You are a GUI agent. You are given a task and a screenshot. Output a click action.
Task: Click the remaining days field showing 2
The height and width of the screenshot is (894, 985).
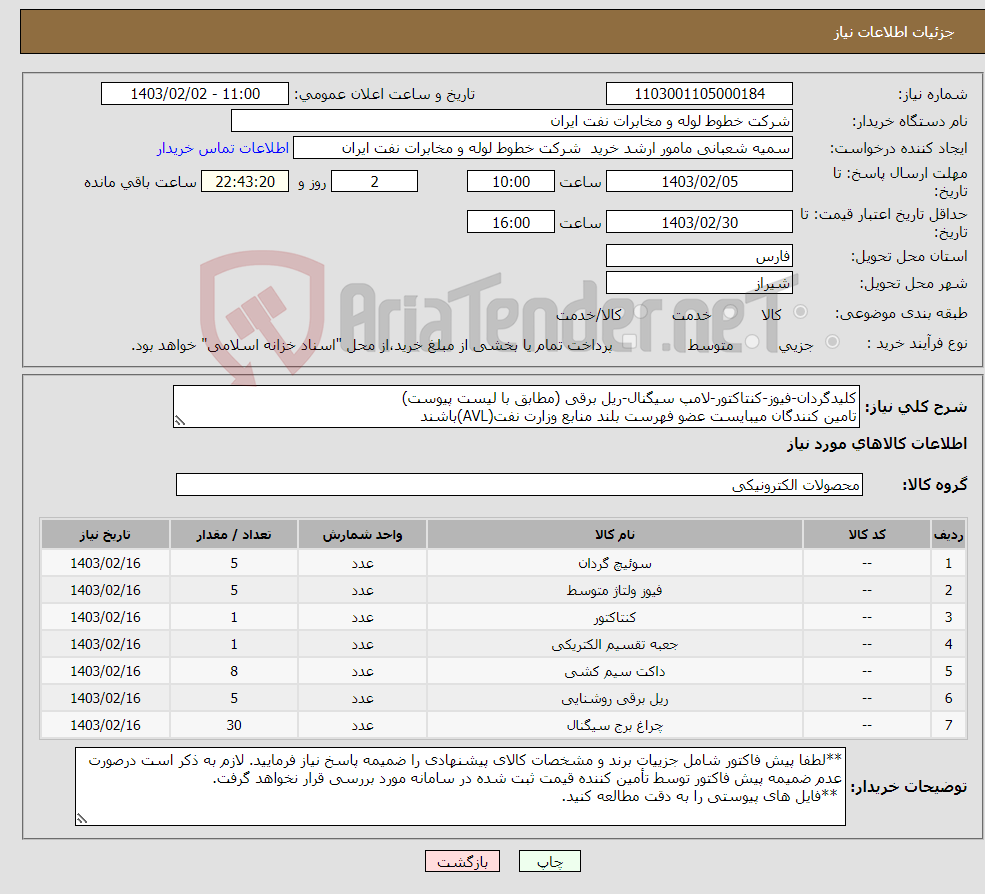(x=374, y=182)
